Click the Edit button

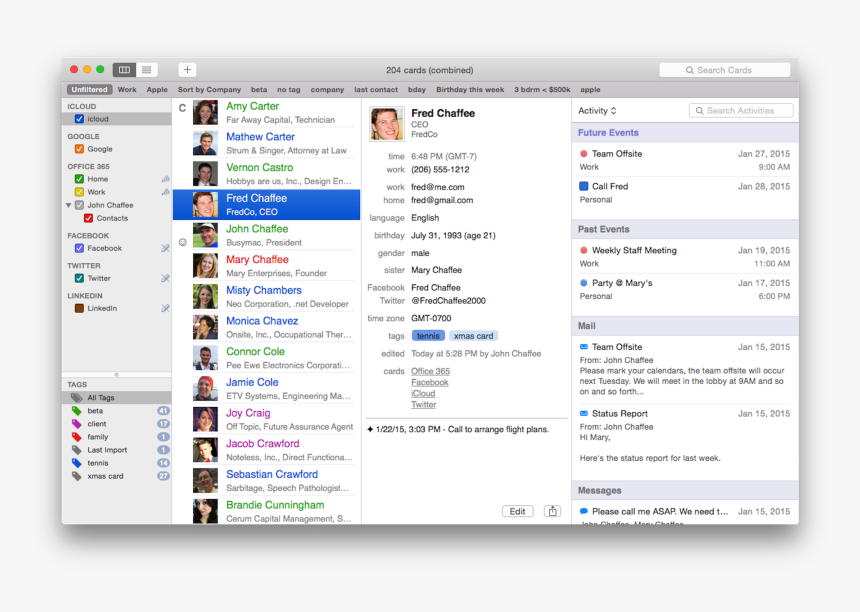(x=517, y=511)
